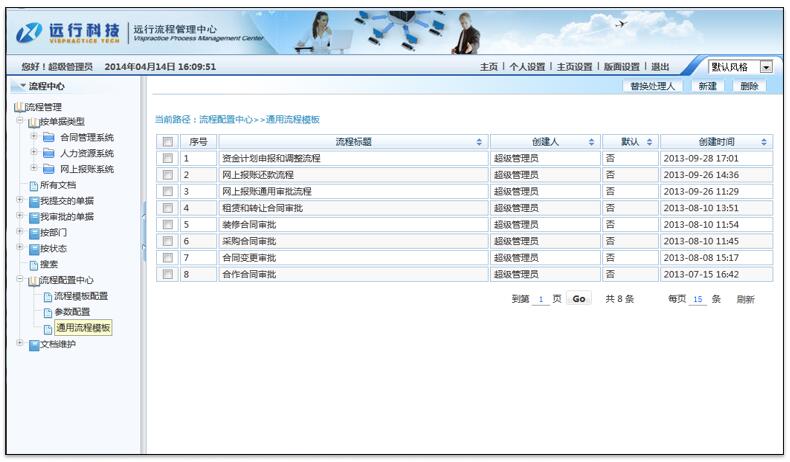Click 退出 in the top menu
Image resolution: width=790 pixels, height=462 pixels.
click(x=659, y=67)
